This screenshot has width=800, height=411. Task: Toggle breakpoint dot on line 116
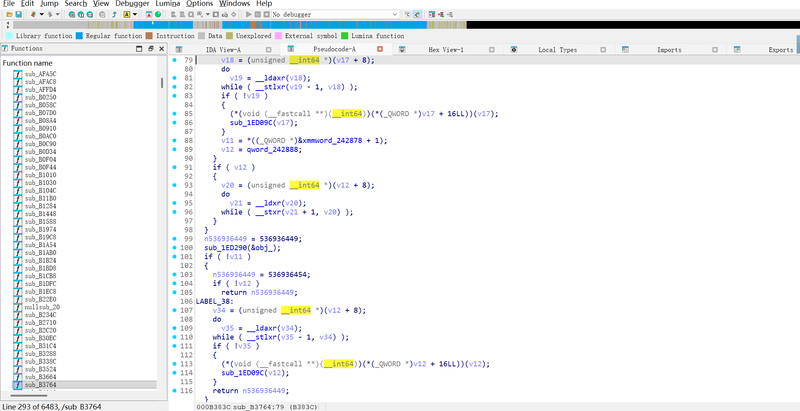coord(175,391)
